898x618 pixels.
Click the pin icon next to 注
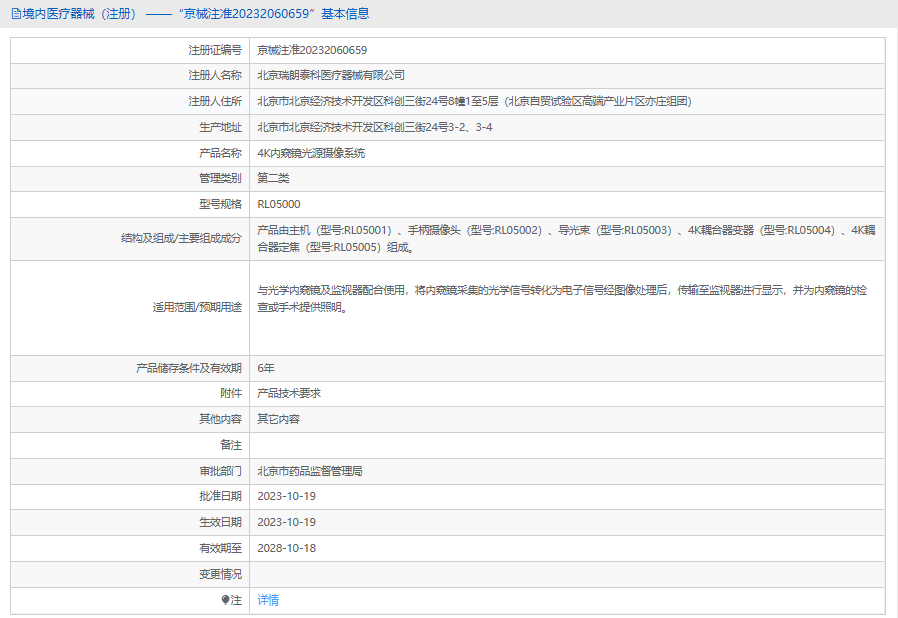coord(225,600)
